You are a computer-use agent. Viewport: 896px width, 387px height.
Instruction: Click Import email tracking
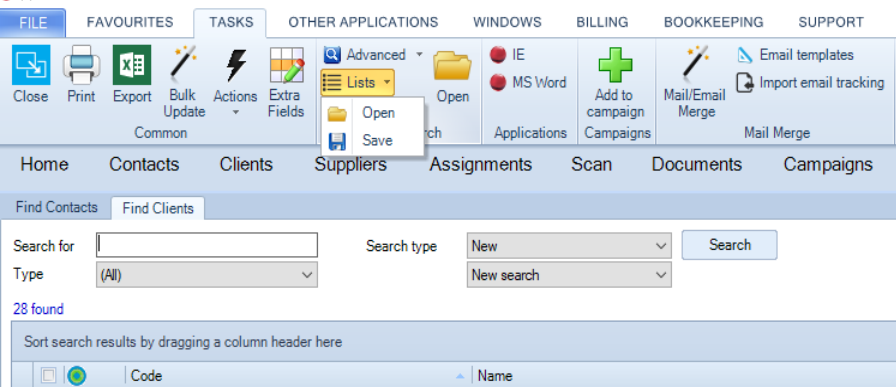(x=810, y=82)
